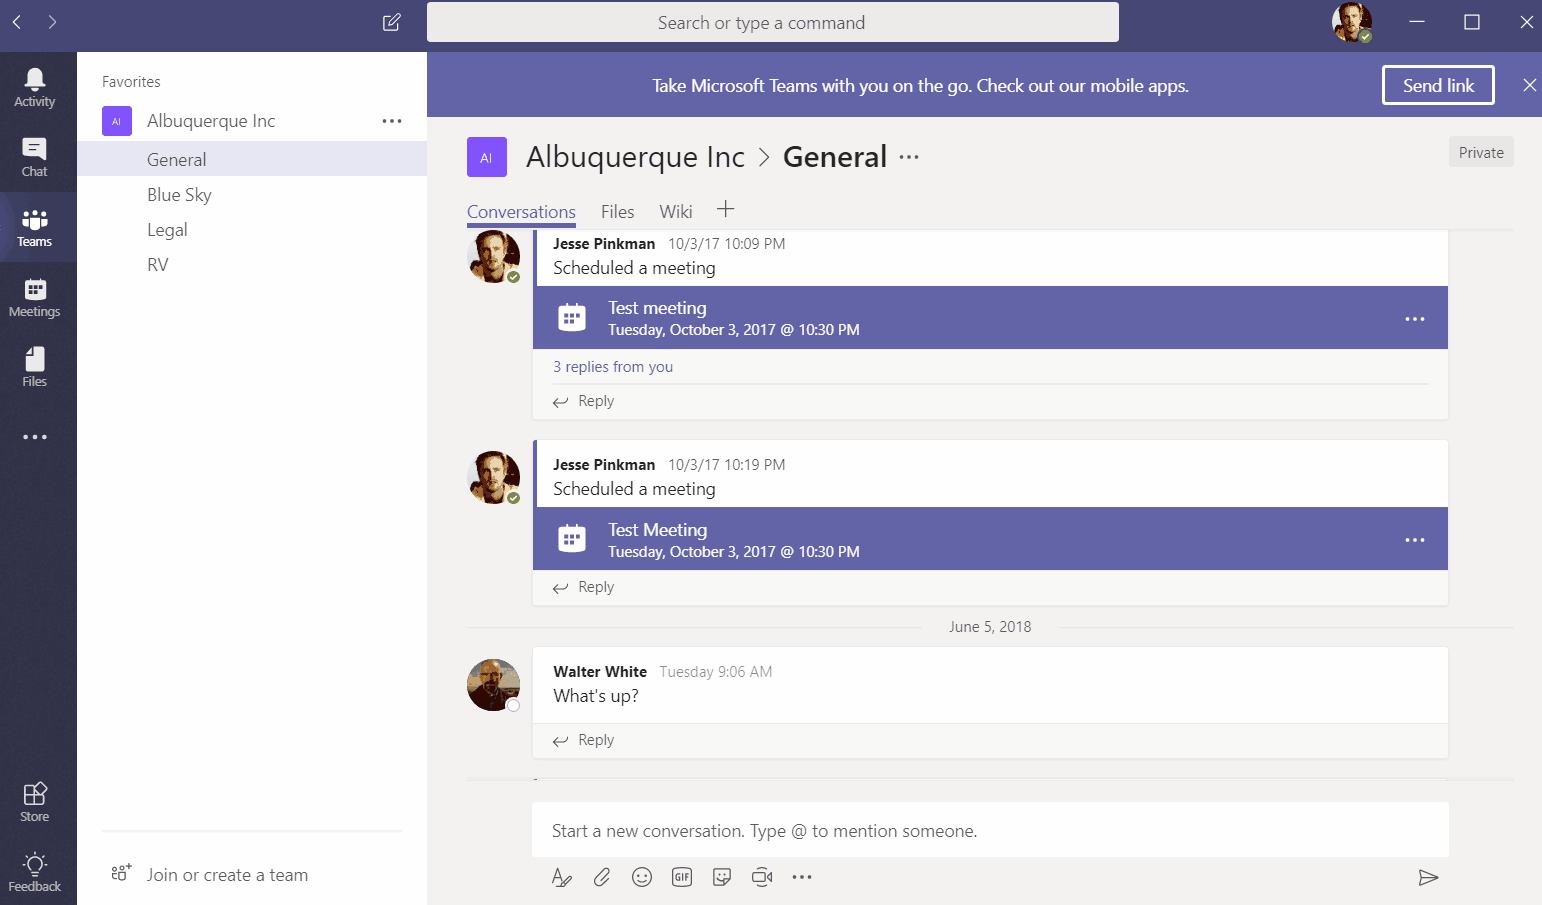The height and width of the screenshot is (905, 1542).
Task: Open the Files section in sidebar
Action: click(x=35, y=368)
